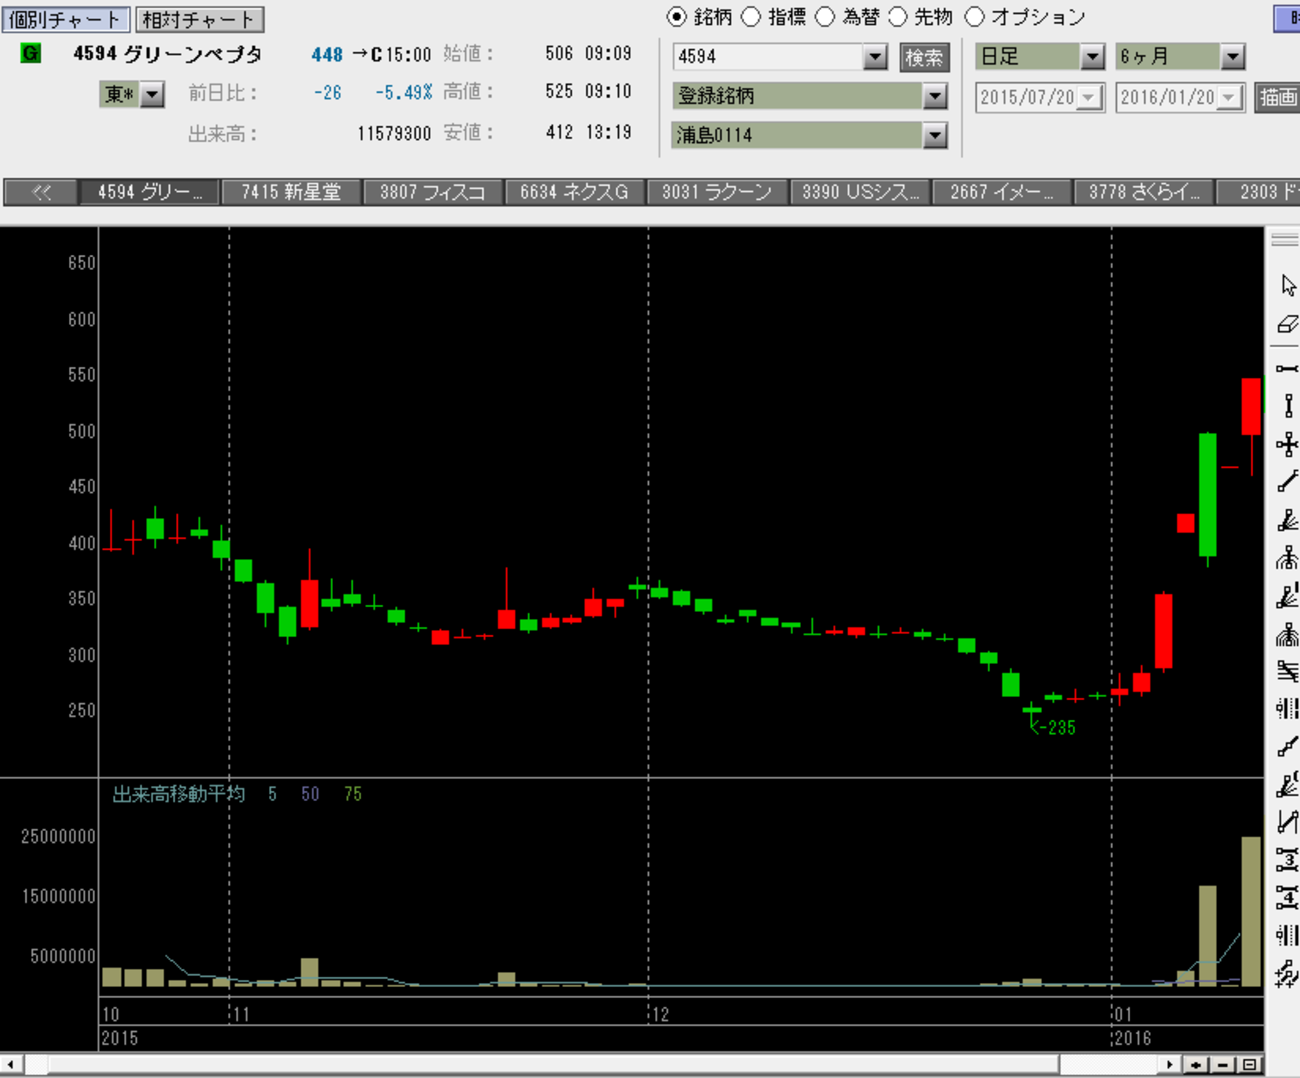This screenshot has height=1078, width=1300.
Task: Click the 50-day volume average label
Action: pyautogui.click(x=310, y=794)
